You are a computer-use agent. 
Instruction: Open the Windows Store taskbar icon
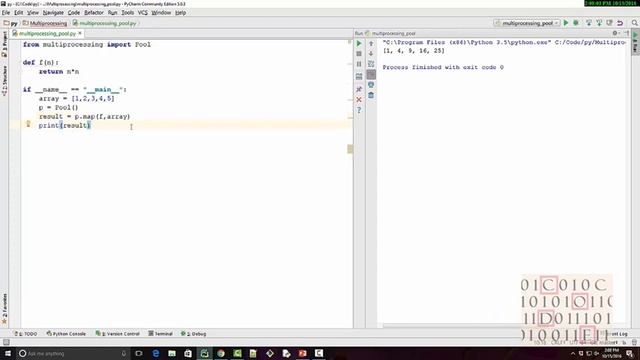point(188,353)
